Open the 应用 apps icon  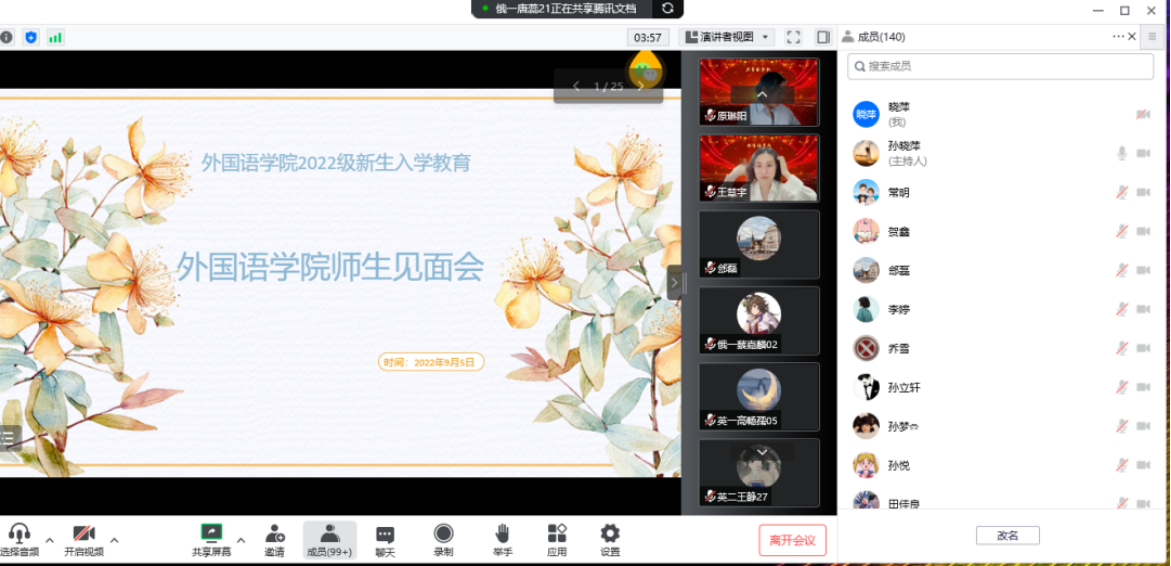point(557,534)
